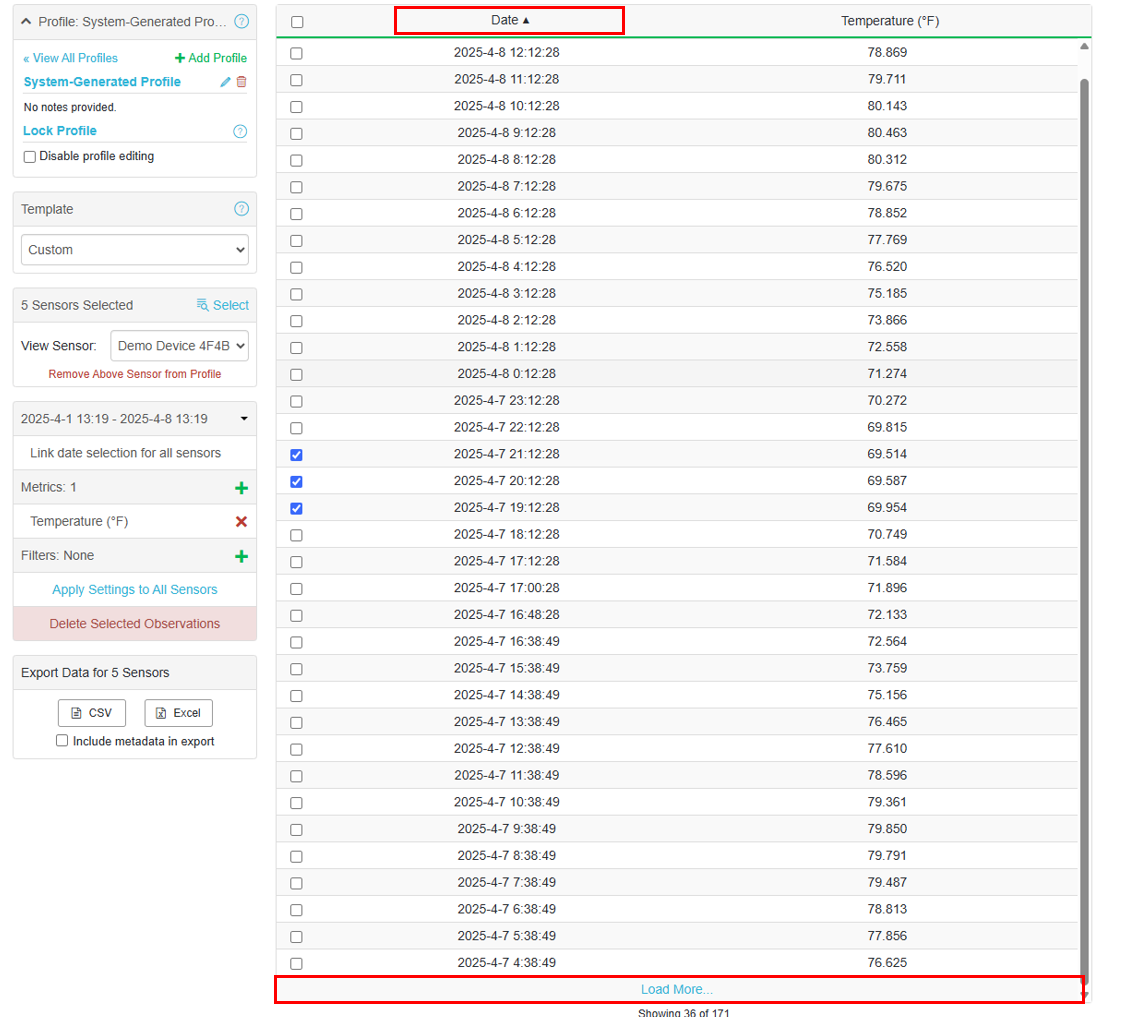
Task: Open the View Sensor device dropdown
Action: [x=179, y=346]
